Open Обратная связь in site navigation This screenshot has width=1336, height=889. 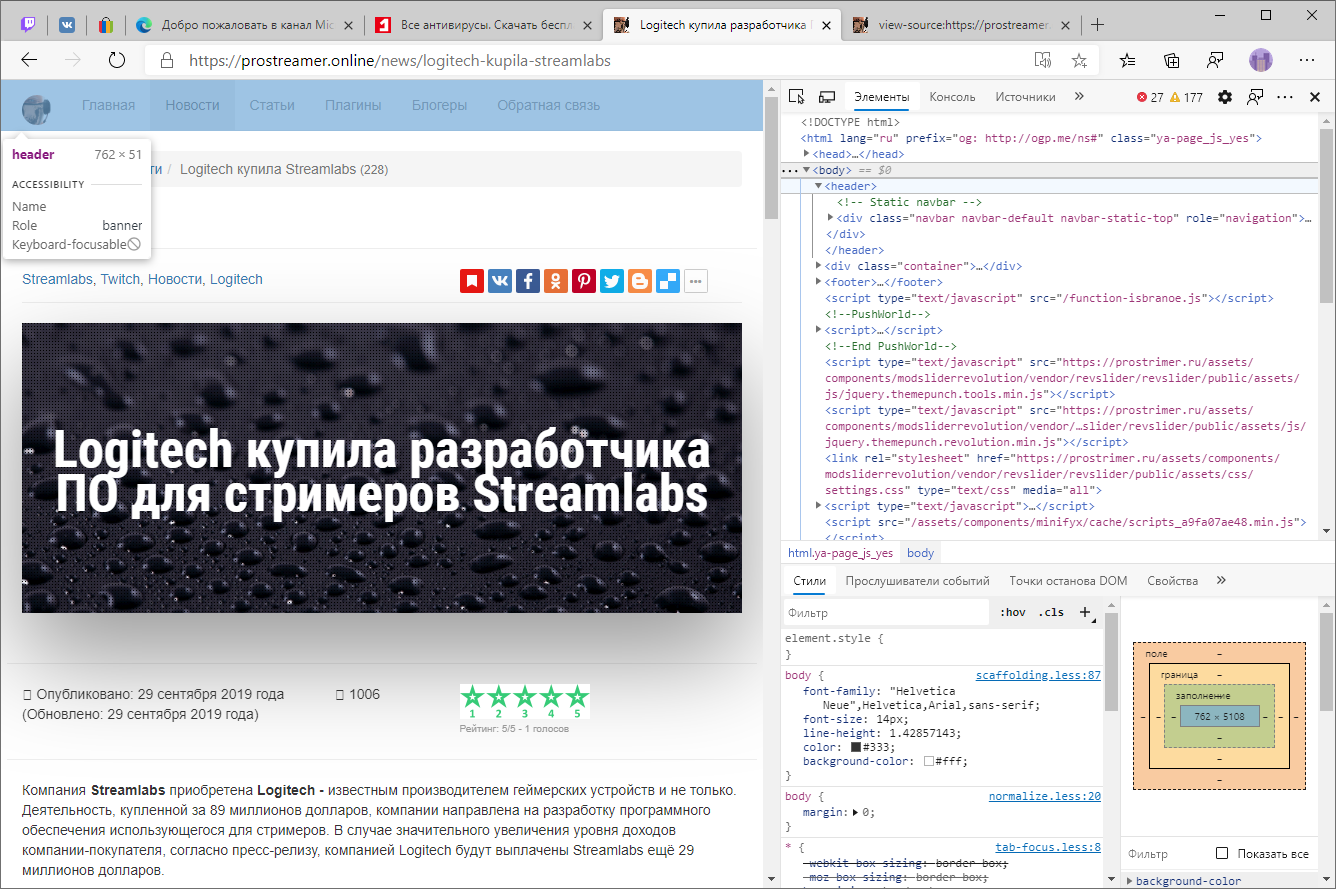(x=549, y=105)
